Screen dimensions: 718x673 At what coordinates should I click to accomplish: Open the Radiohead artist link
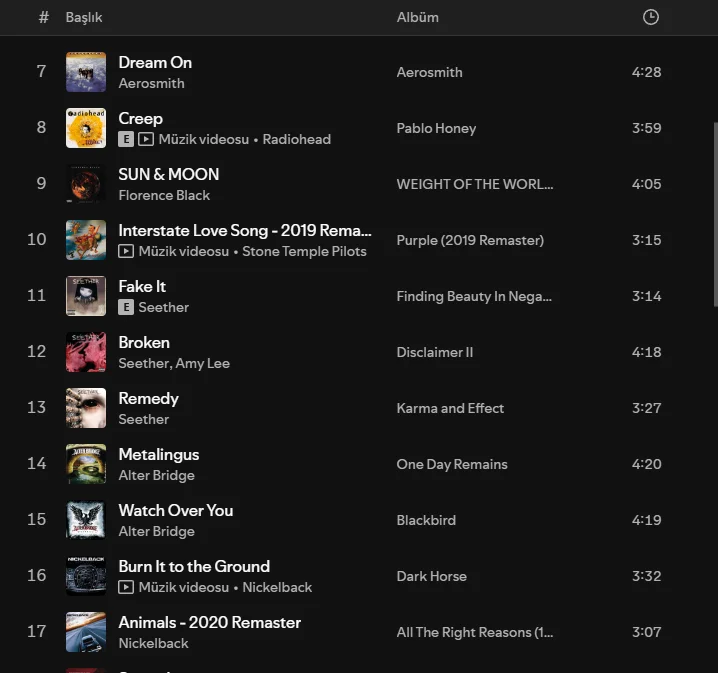point(297,139)
